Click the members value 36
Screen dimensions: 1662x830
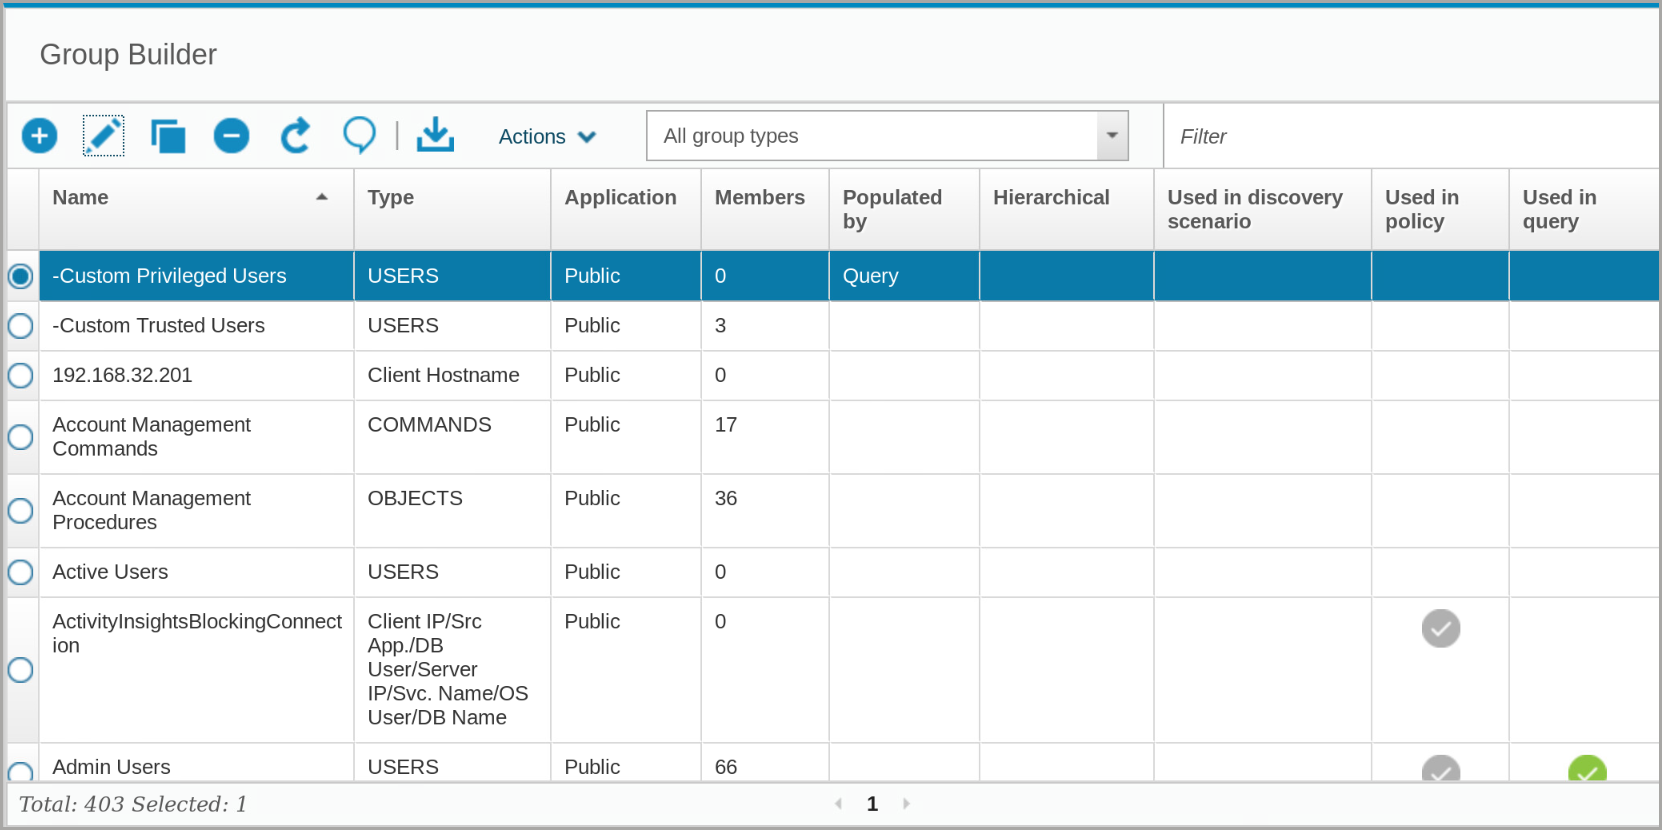[726, 499]
